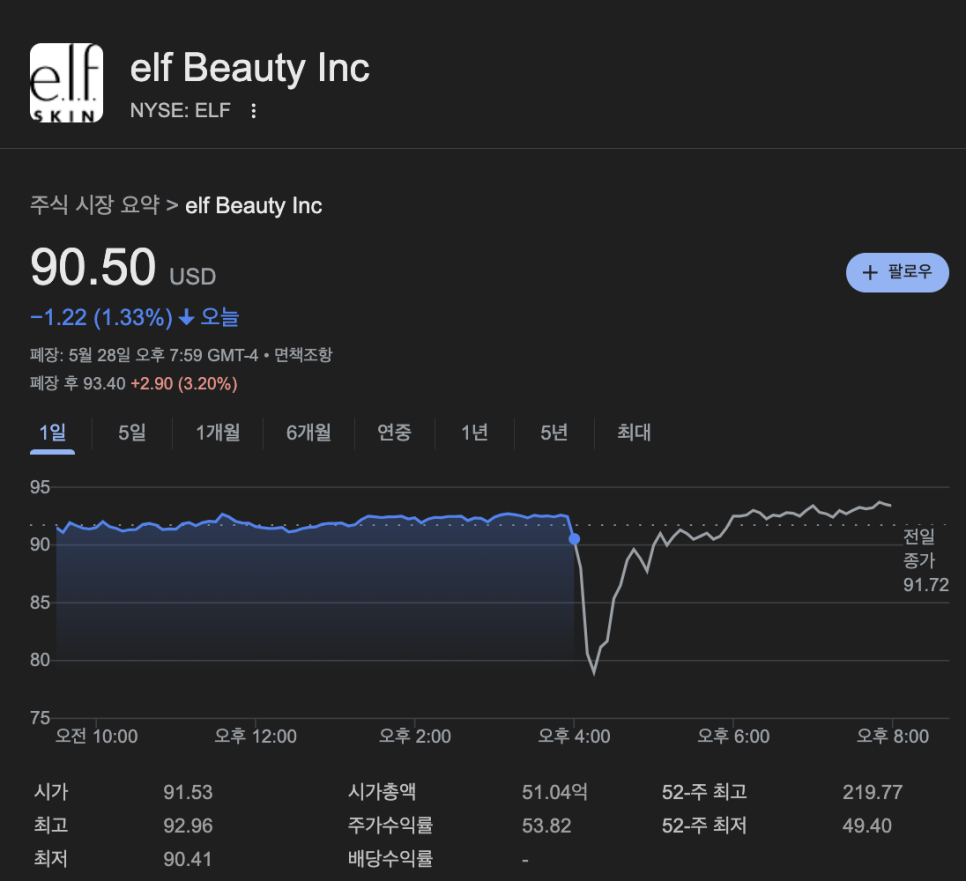Select the 1일 chart tab

(52, 432)
